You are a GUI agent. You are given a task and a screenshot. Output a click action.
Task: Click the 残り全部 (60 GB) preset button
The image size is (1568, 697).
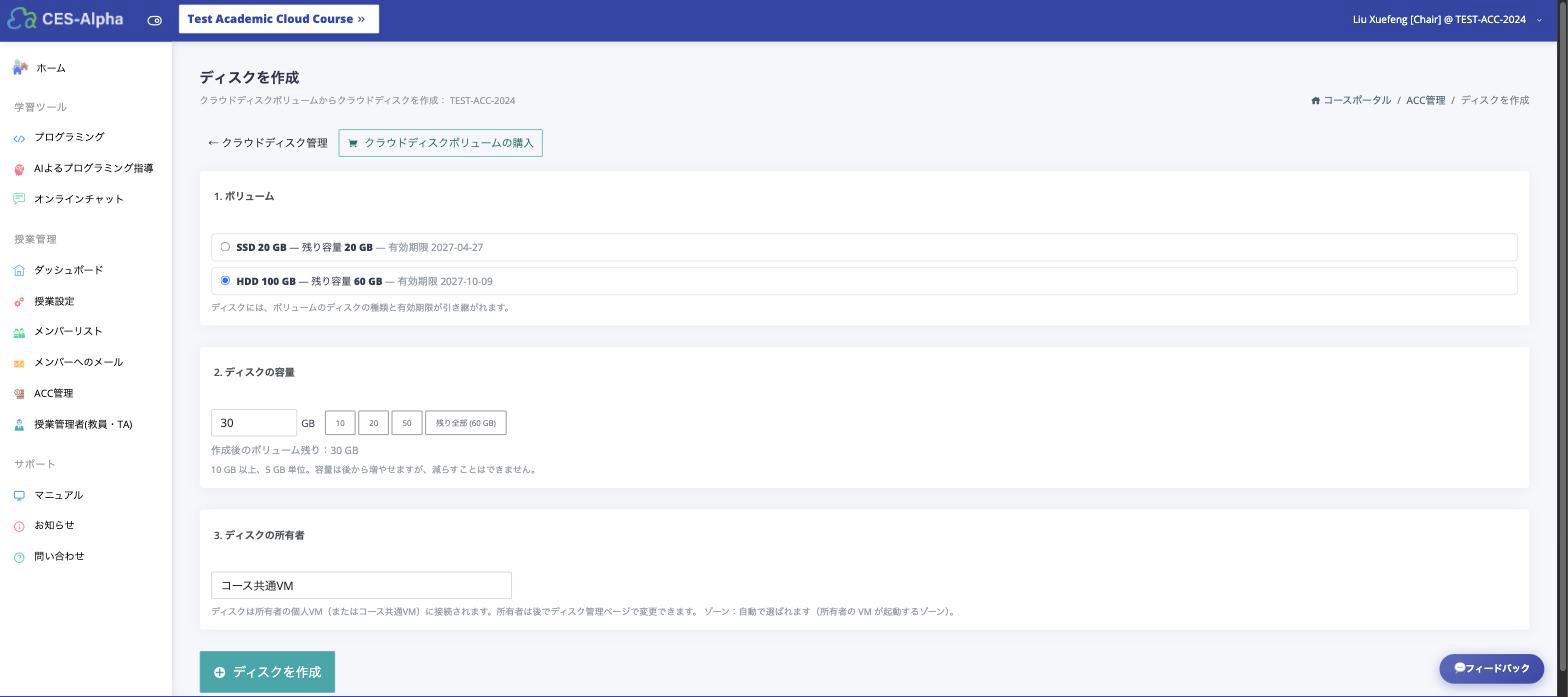(x=466, y=423)
